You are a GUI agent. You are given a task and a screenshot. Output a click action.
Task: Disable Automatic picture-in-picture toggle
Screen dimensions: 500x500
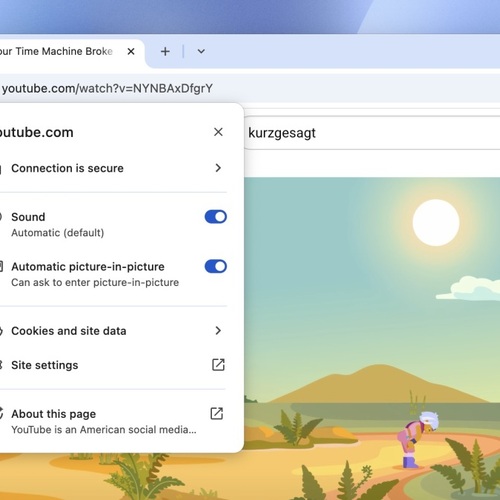(216, 266)
